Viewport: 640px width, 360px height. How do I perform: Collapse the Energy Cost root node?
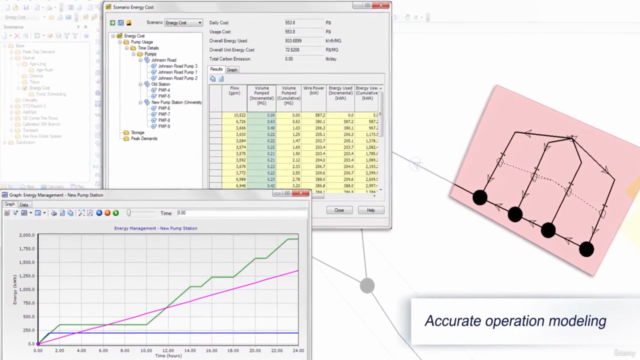[x=113, y=36]
